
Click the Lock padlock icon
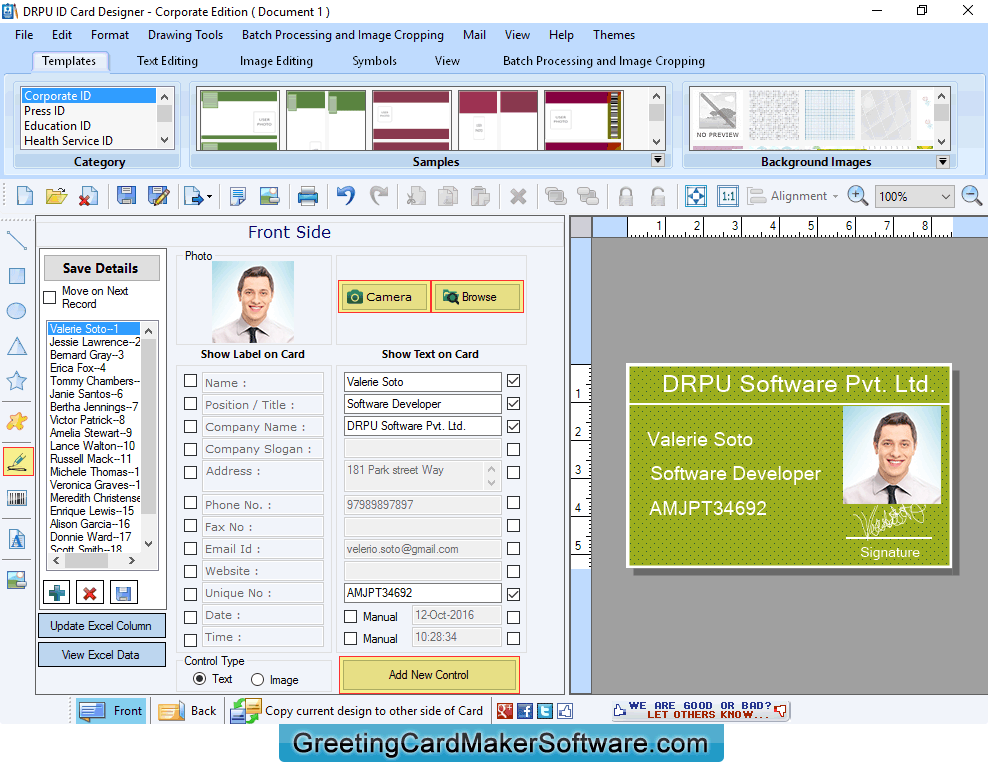coord(626,196)
